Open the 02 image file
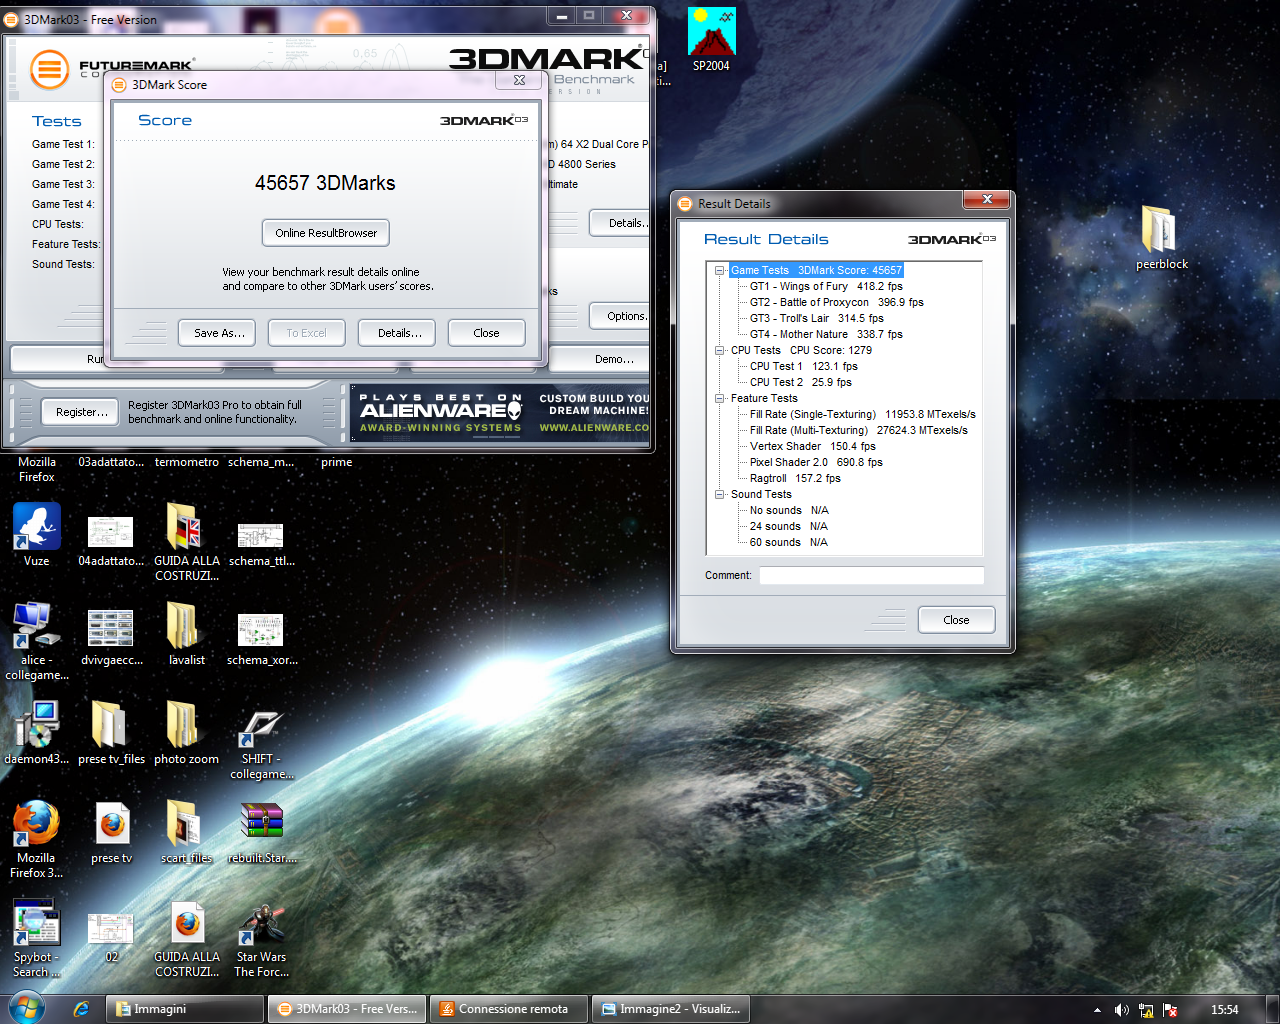Screen dimensions: 1280x1024 [111, 936]
